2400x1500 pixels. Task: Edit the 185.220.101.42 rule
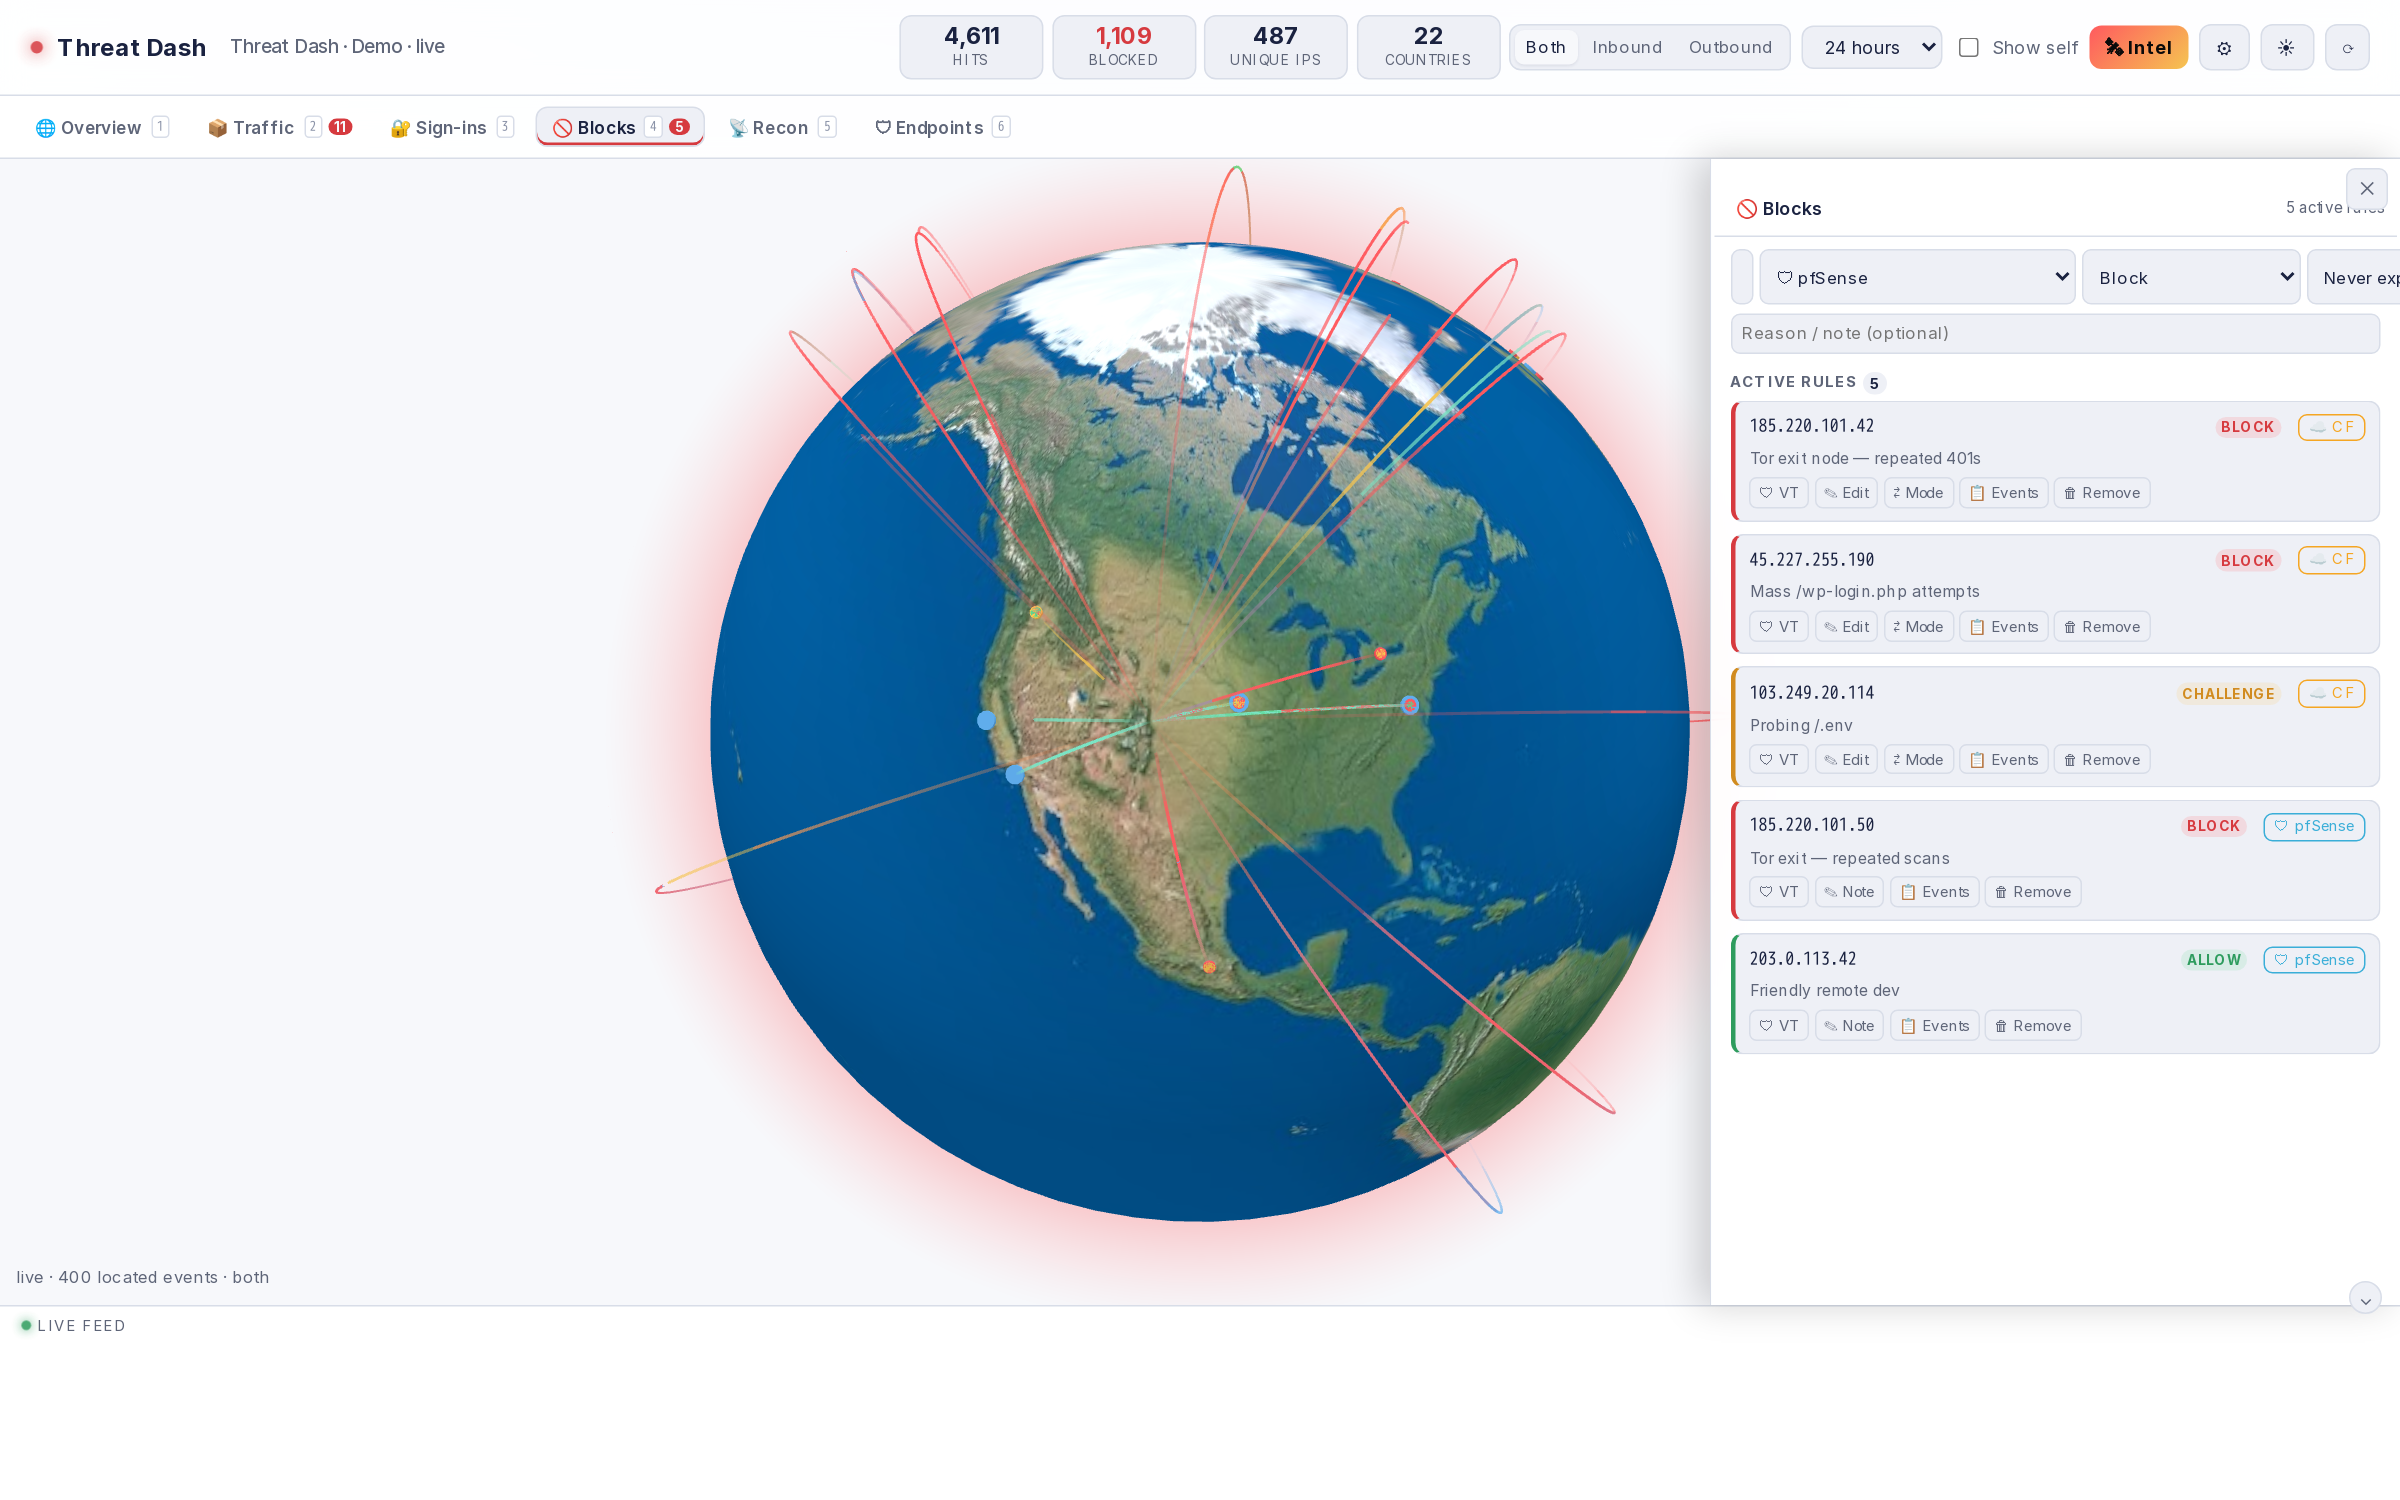1846,493
